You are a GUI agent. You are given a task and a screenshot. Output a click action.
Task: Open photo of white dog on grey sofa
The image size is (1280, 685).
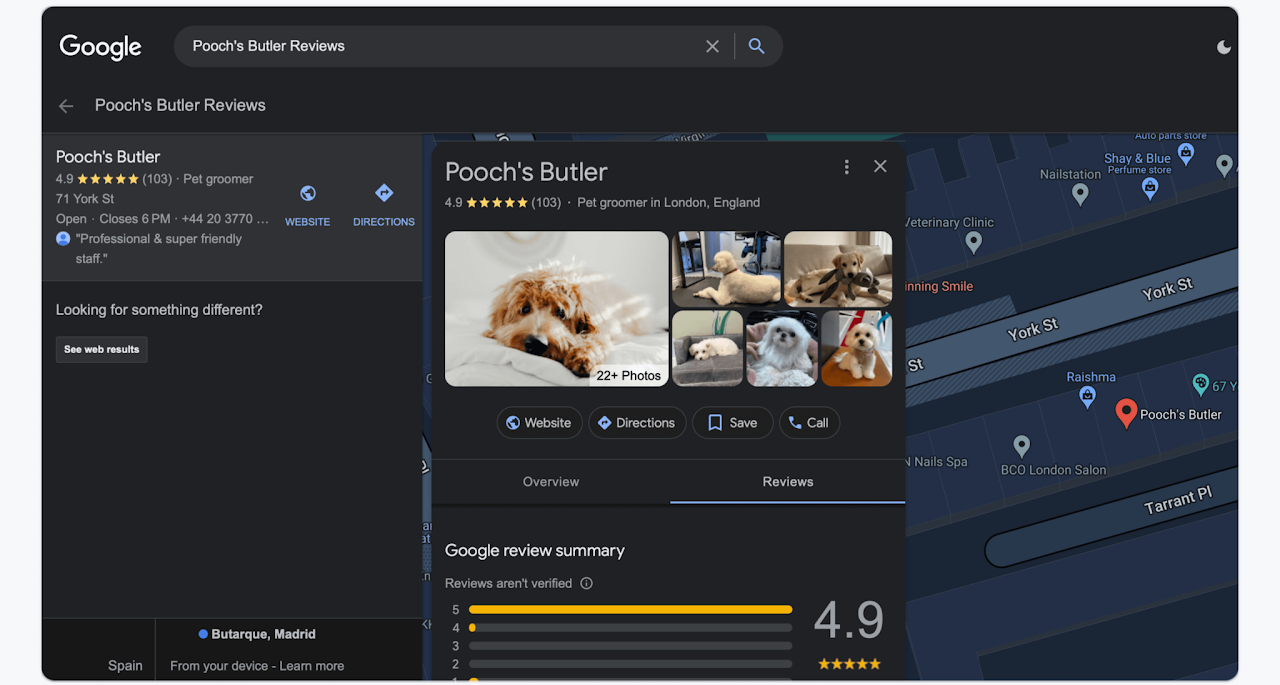[707, 348]
